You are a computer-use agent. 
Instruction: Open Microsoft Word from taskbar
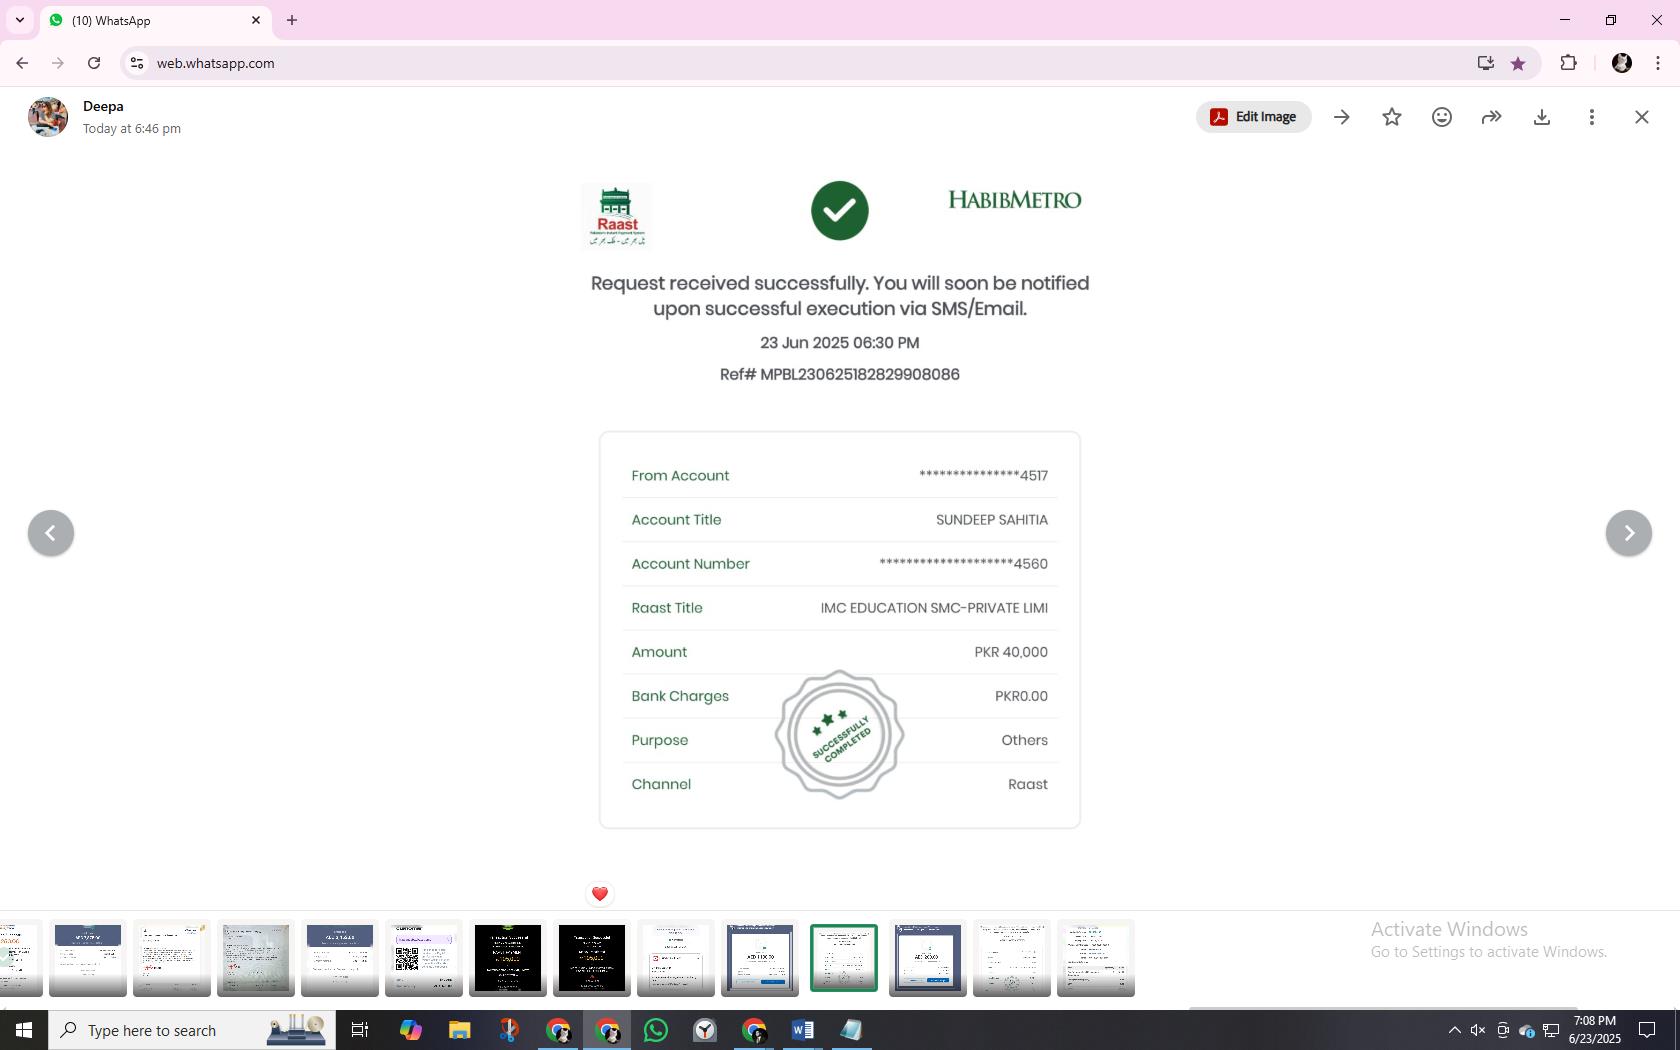[x=803, y=1030]
